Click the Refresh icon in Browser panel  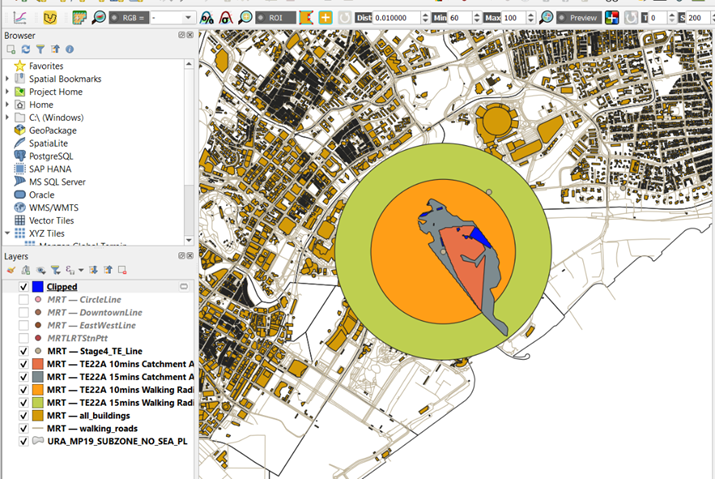(25, 49)
